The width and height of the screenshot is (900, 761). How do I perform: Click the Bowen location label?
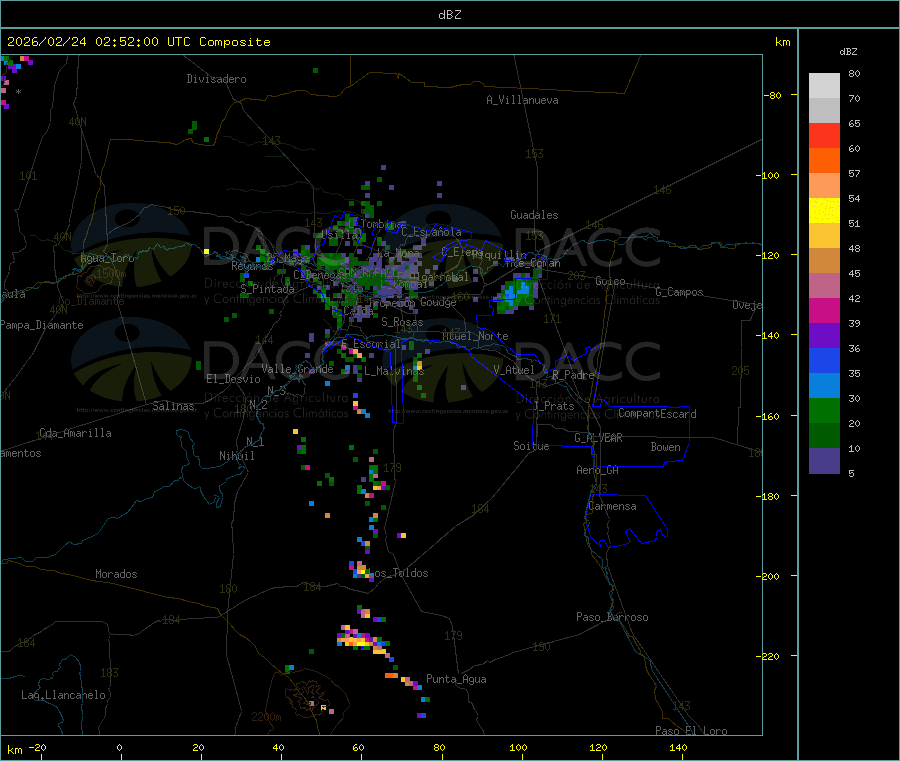pyautogui.click(x=665, y=447)
